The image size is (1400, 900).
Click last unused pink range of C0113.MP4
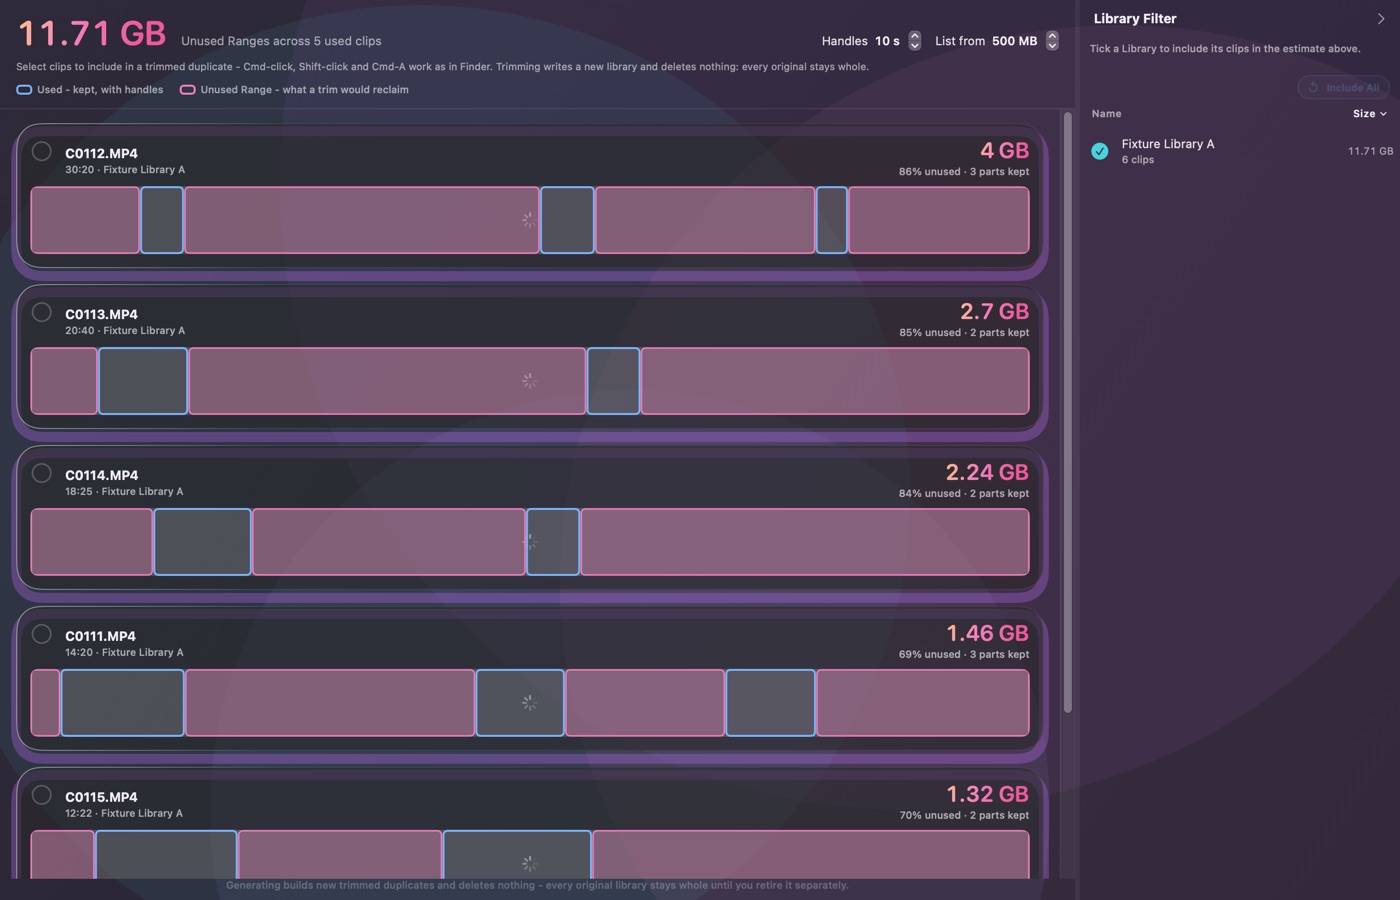(x=835, y=381)
